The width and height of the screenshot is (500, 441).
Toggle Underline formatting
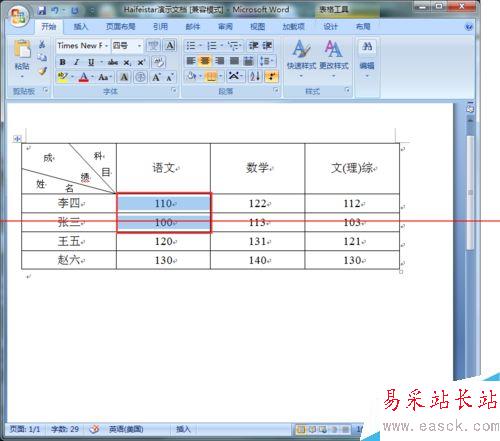click(91, 62)
